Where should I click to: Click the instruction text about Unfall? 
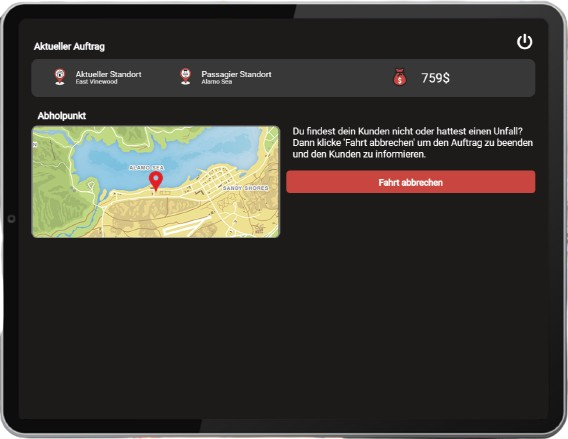(413, 142)
